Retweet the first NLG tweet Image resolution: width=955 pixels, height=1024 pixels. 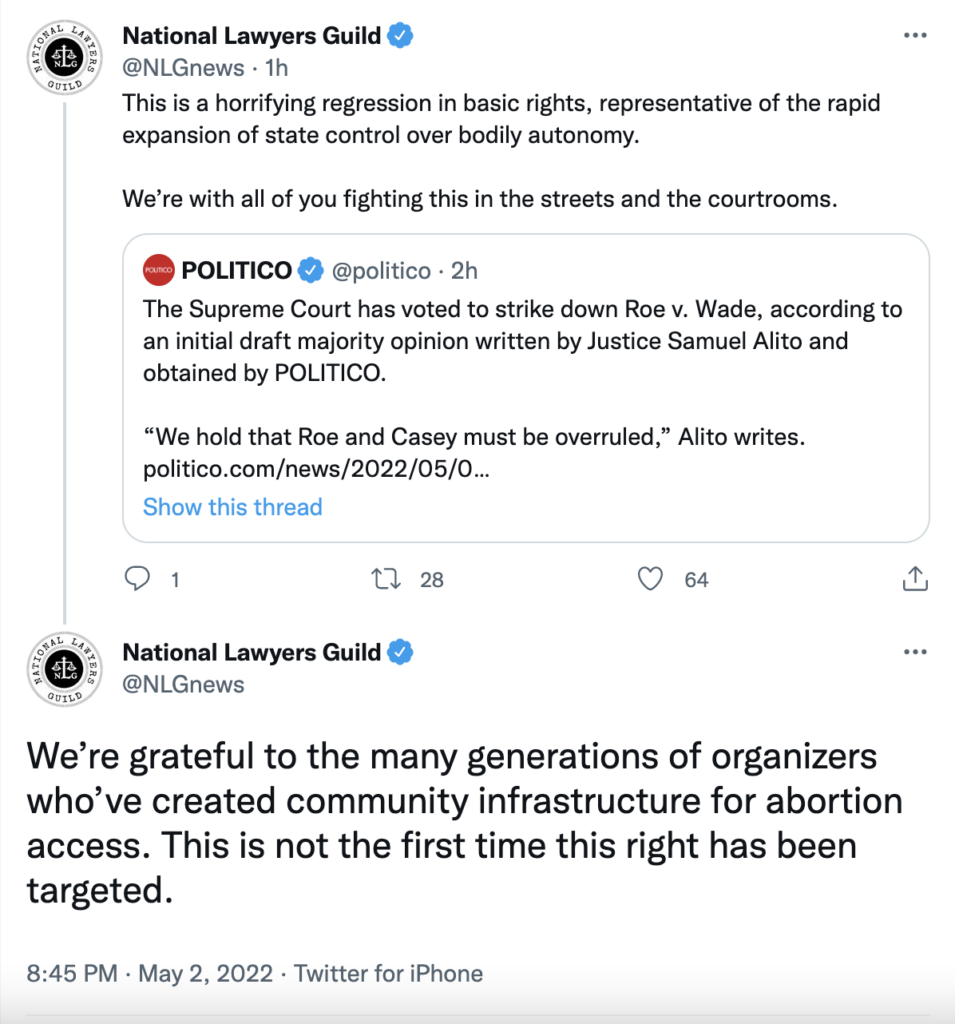pyautogui.click(x=383, y=579)
